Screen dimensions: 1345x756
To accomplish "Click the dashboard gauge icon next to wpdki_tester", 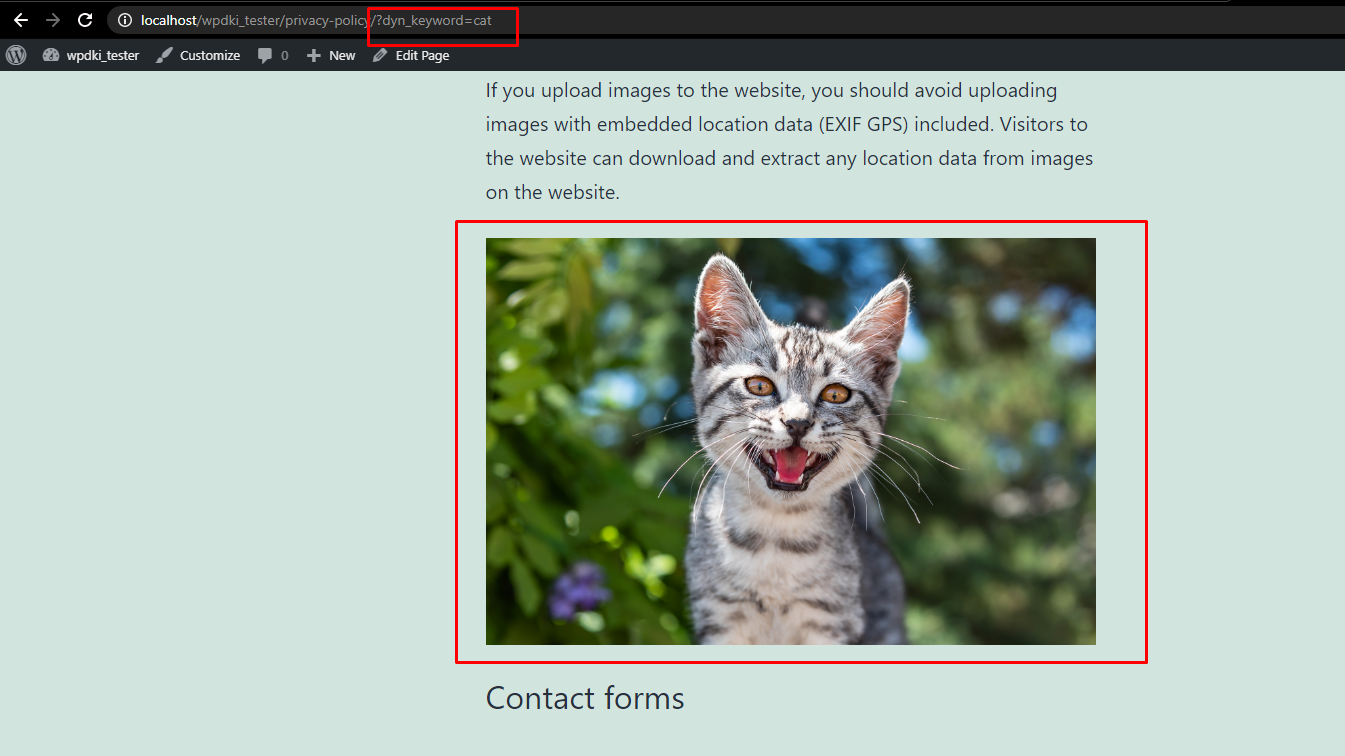I will click(x=51, y=55).
